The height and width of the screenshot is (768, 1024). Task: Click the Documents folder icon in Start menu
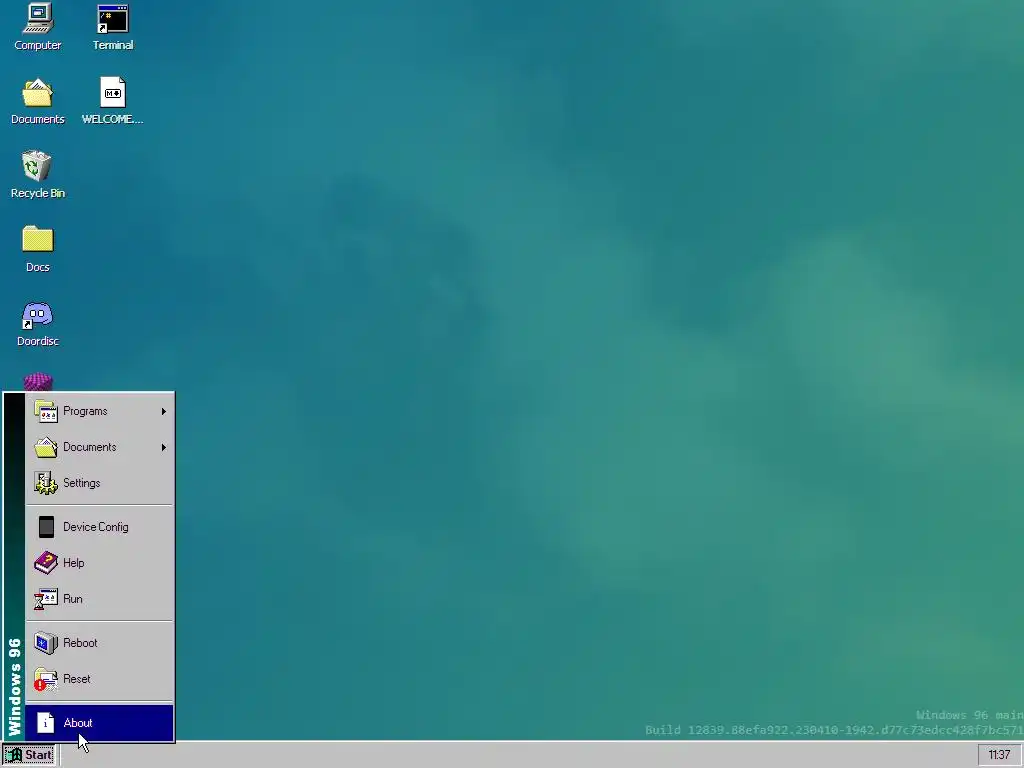pos(46,447)
